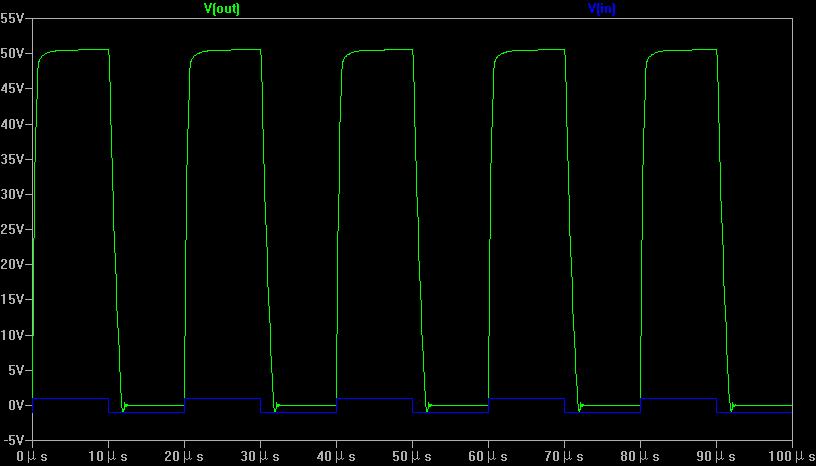Click the 0V vertical axis label
This screenshot has height=466, width=816.
[16, 405]
